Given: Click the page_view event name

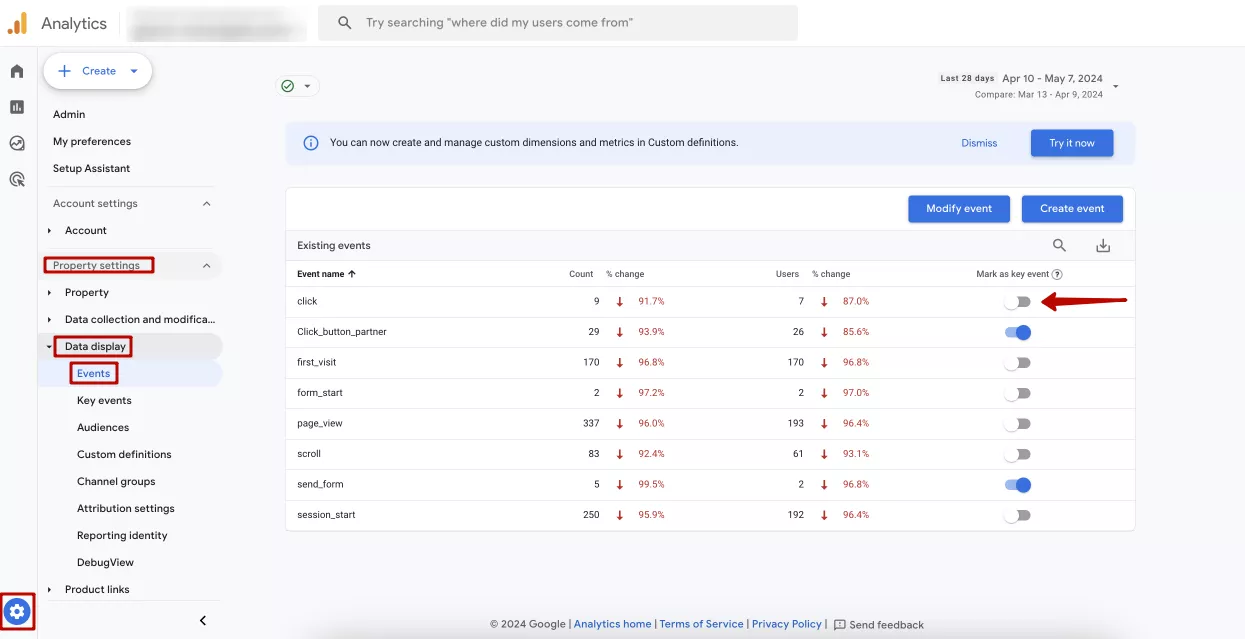Looking at the screenshot, I should click(320, 424).
